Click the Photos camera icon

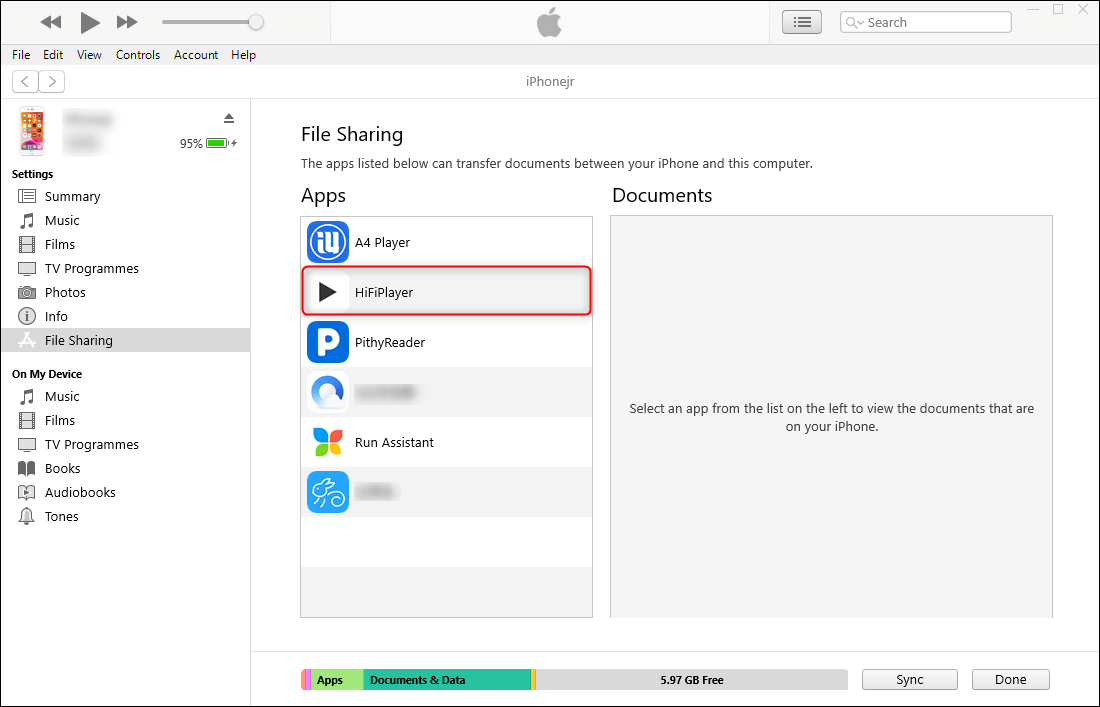[x=27, y=292]
